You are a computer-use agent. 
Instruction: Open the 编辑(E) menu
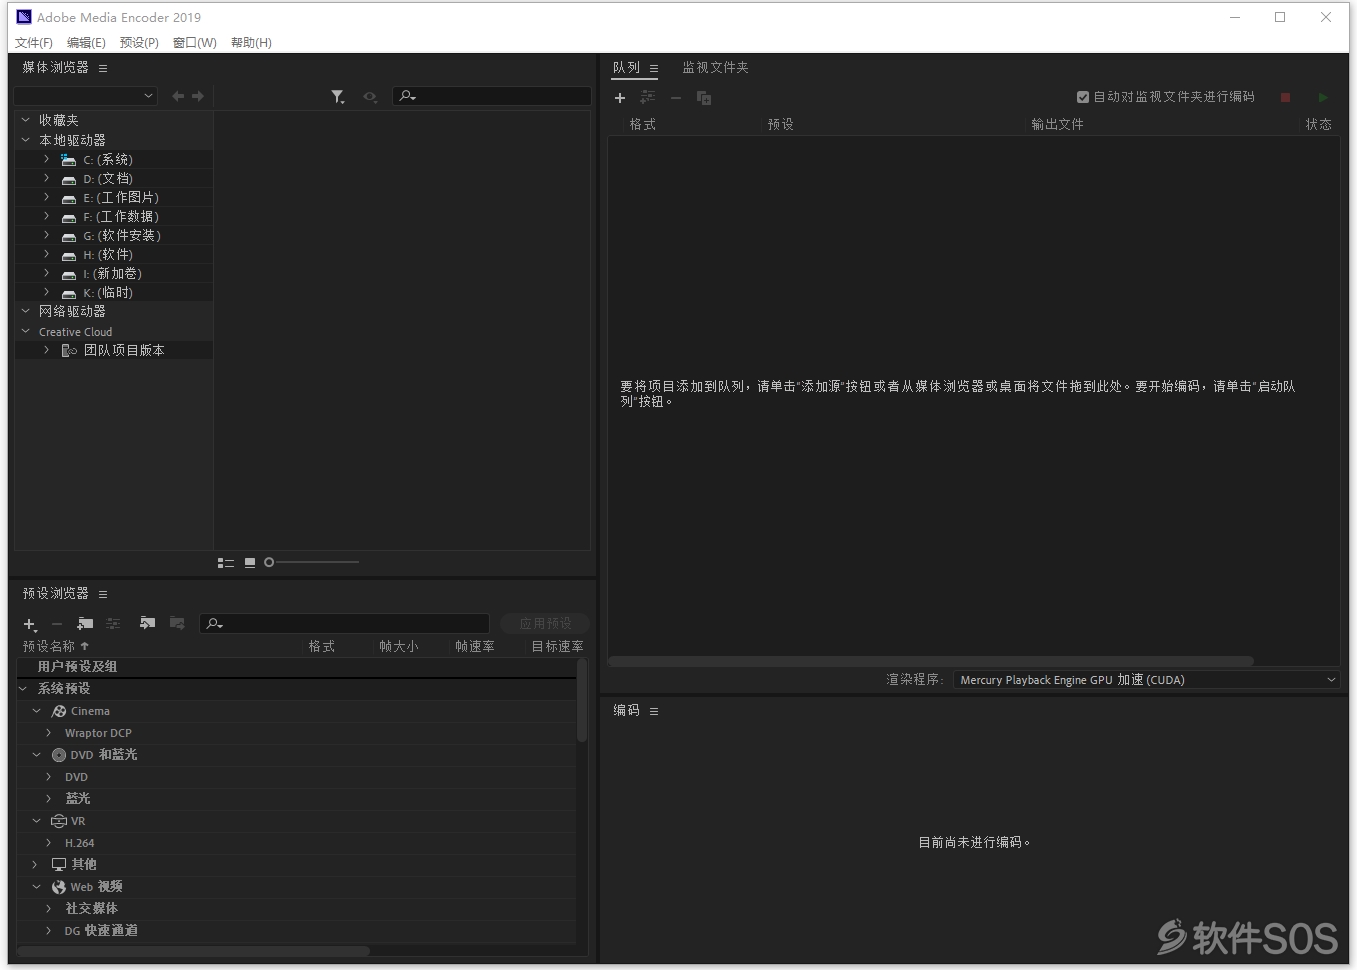click(86, 42)
